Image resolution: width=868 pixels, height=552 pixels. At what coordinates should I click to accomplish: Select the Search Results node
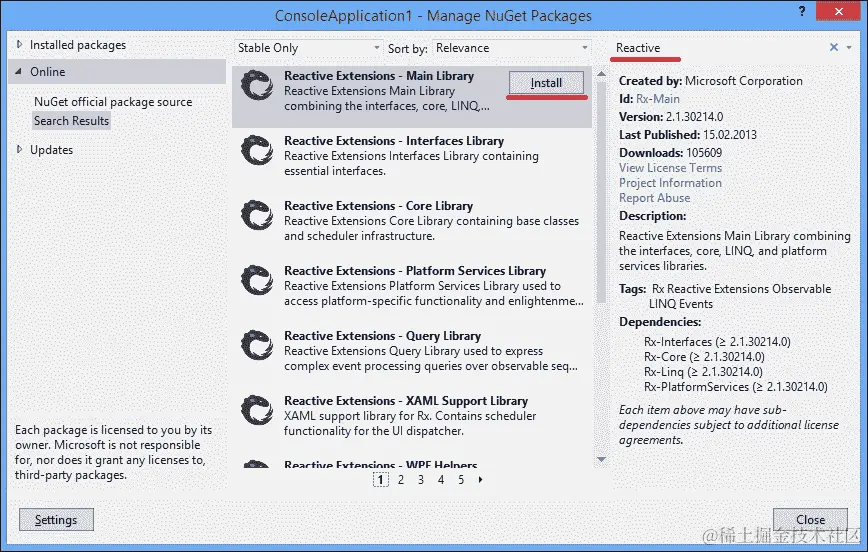[71, 121]
